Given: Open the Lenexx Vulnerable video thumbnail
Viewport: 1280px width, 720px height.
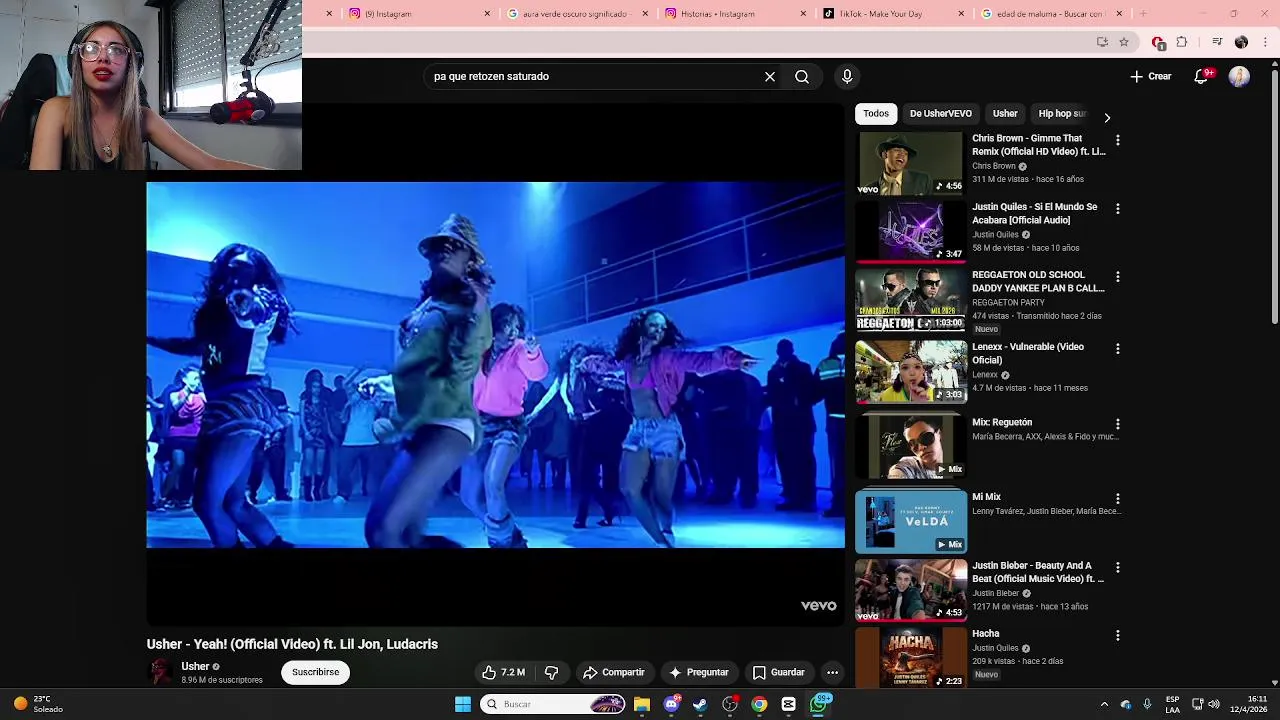Looking at the screenshot, I should coord(910,371).
